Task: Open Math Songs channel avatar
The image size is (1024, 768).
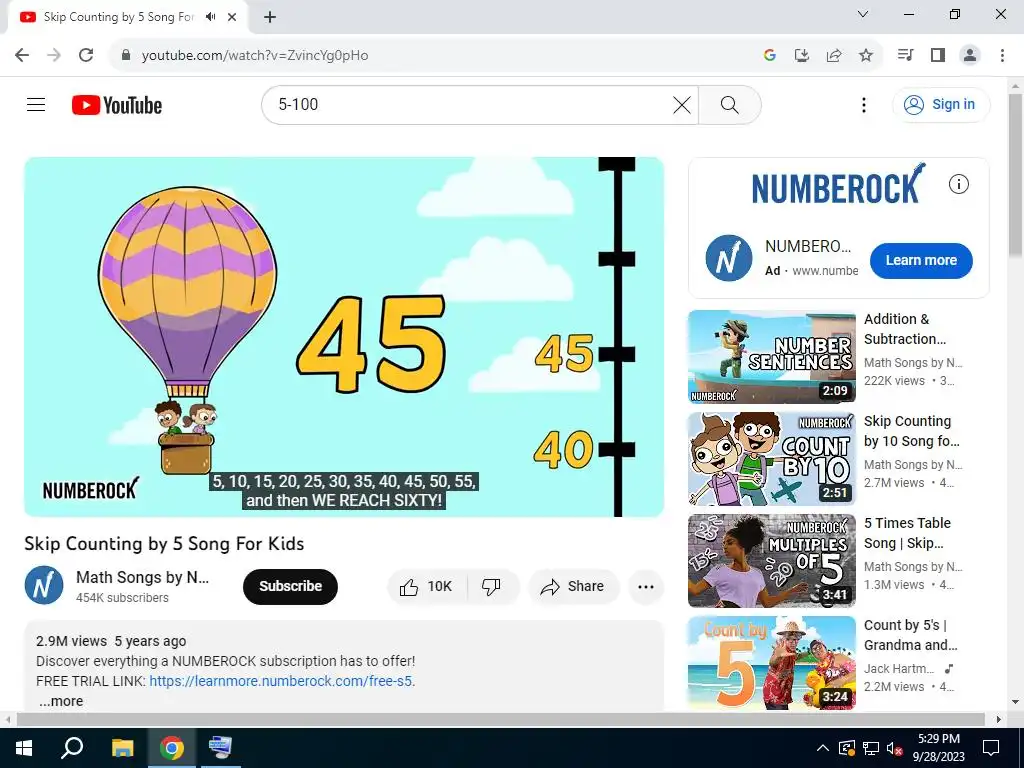Action: pos(44,585)
